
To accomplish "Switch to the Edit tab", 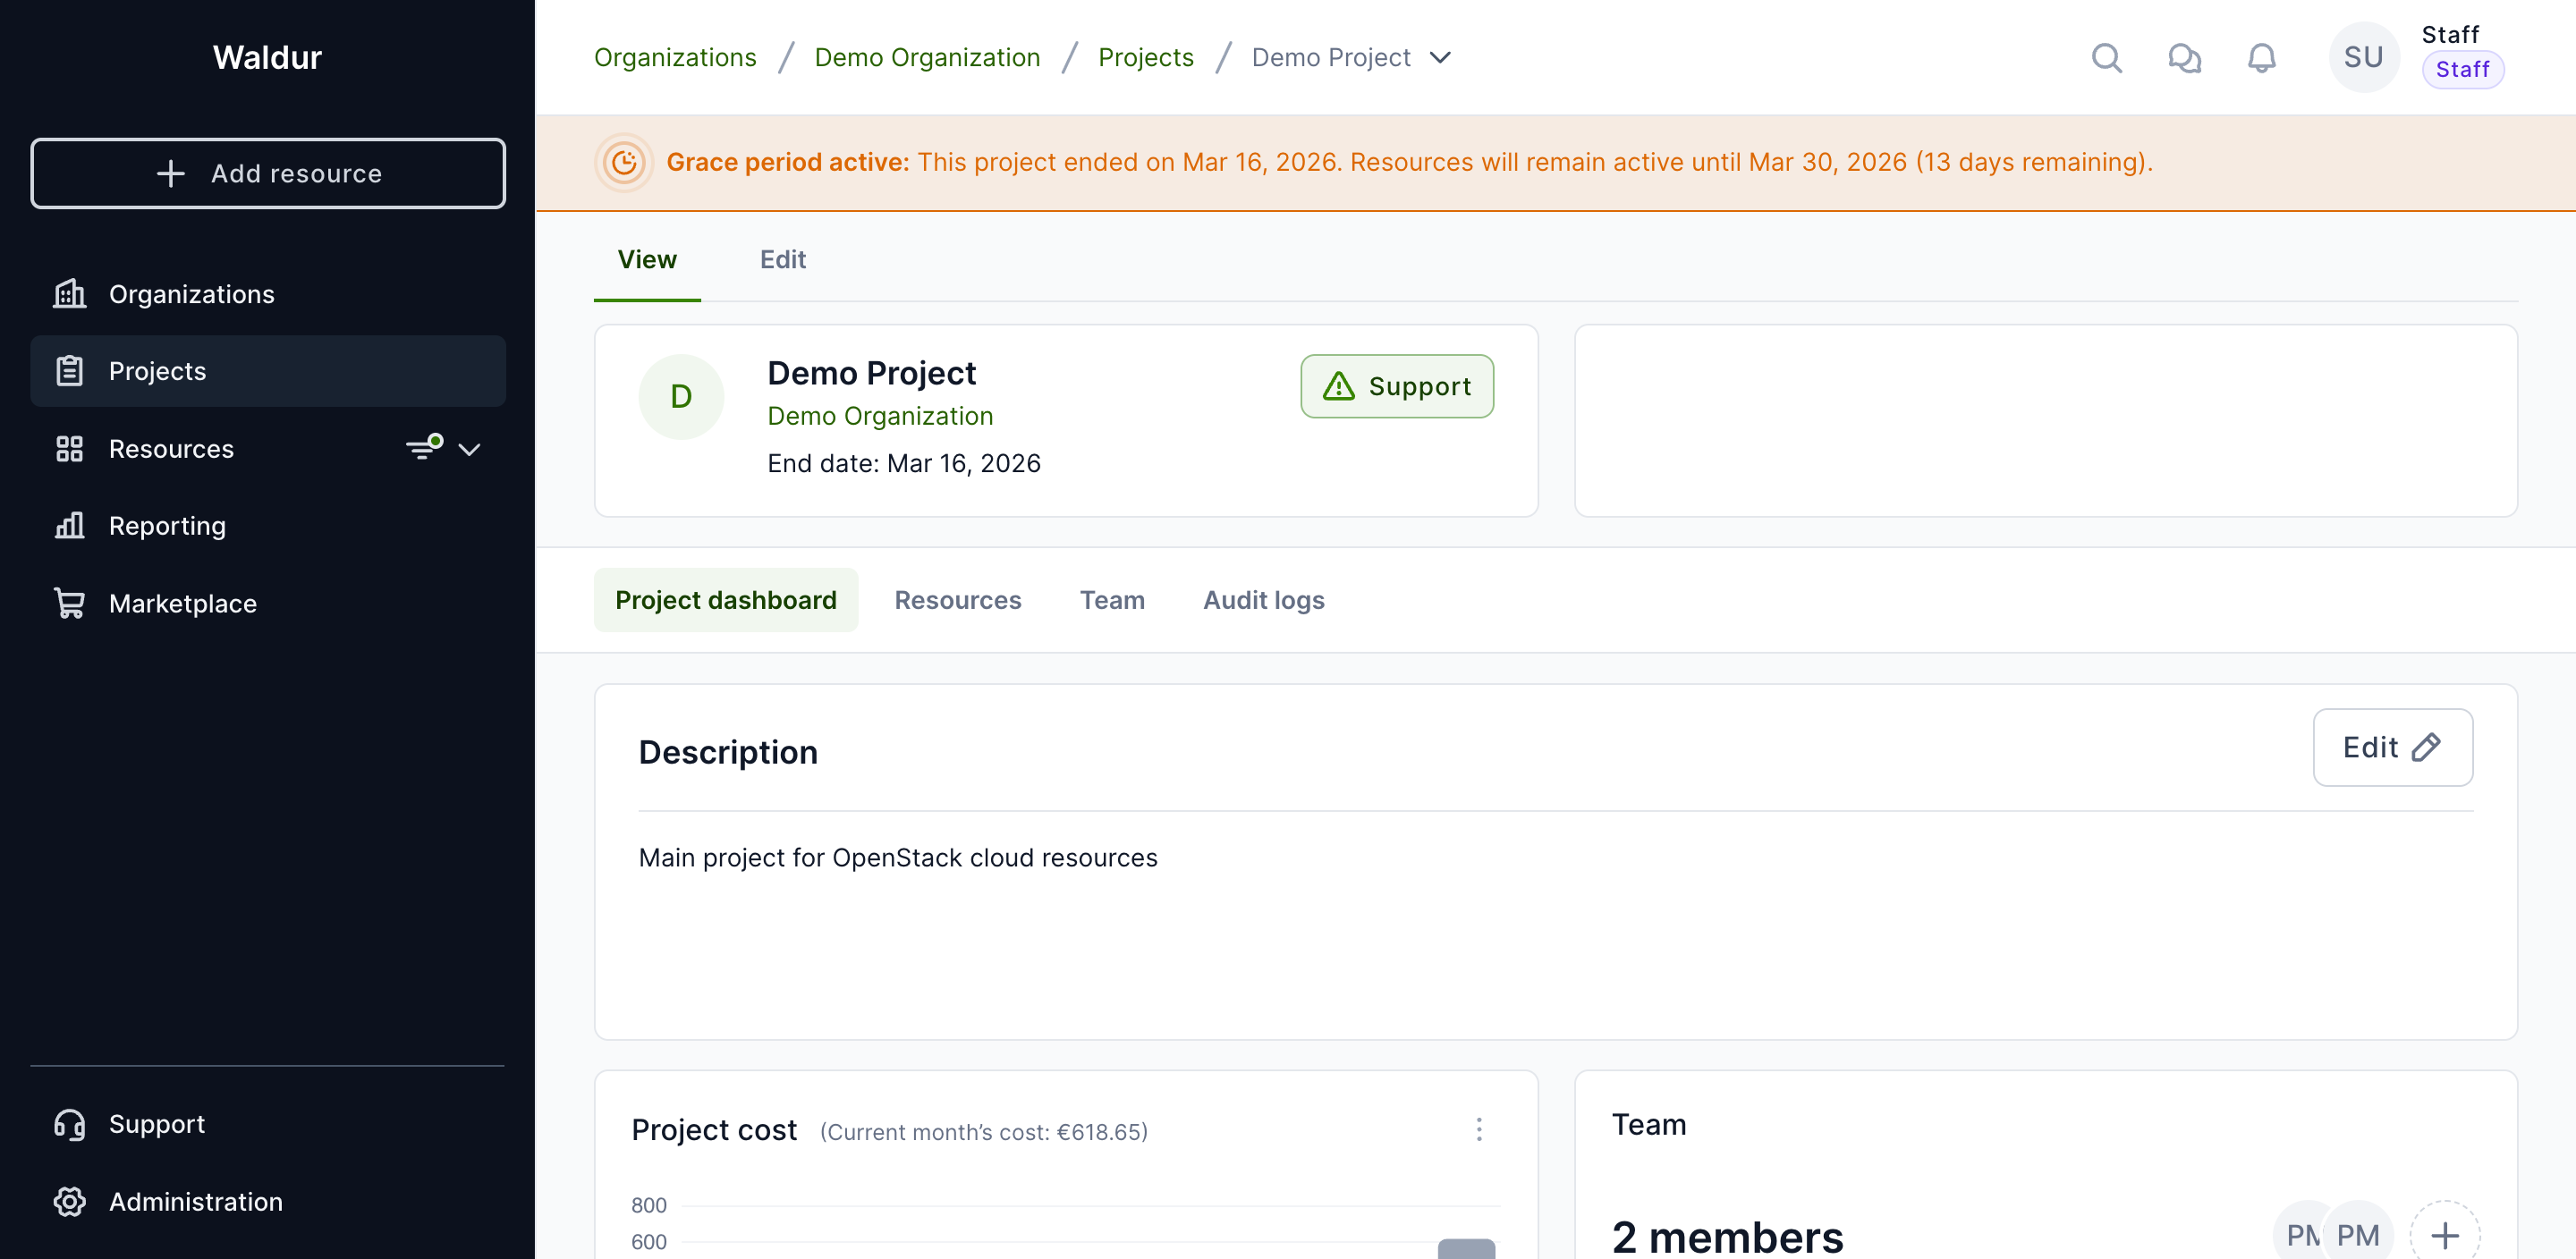I will pyautogui.click(x=782, y=260).
